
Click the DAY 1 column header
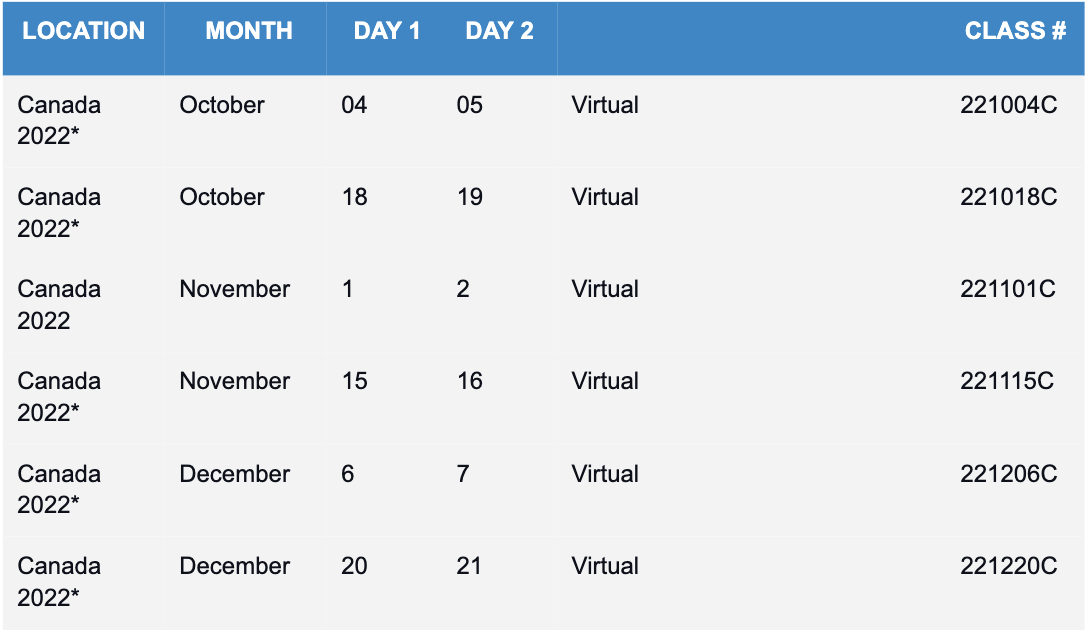[x=386, y=30]
